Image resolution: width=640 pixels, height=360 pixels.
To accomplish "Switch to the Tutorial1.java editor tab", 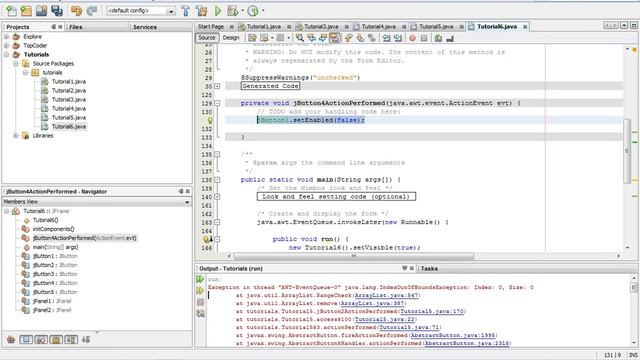I will (x=264, y=27).
